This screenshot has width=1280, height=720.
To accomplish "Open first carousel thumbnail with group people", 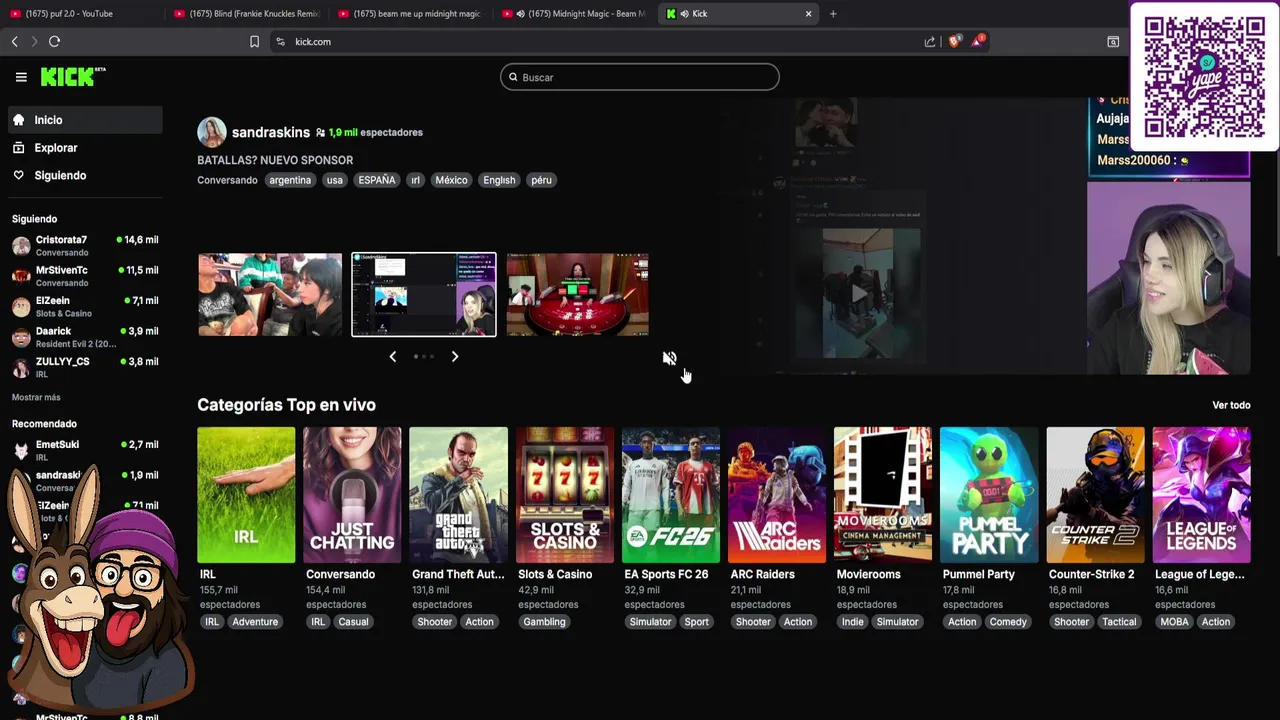I will click(270, 294).
